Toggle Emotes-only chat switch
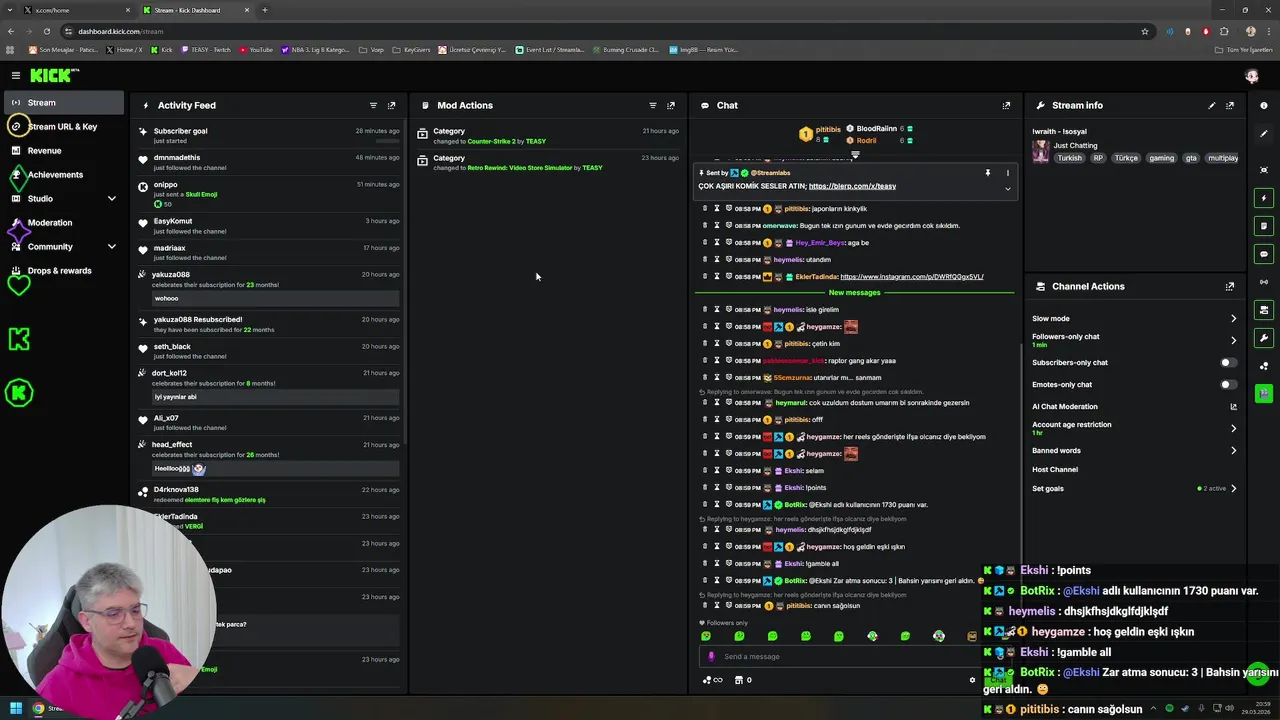 click(x=1228, y=385)
